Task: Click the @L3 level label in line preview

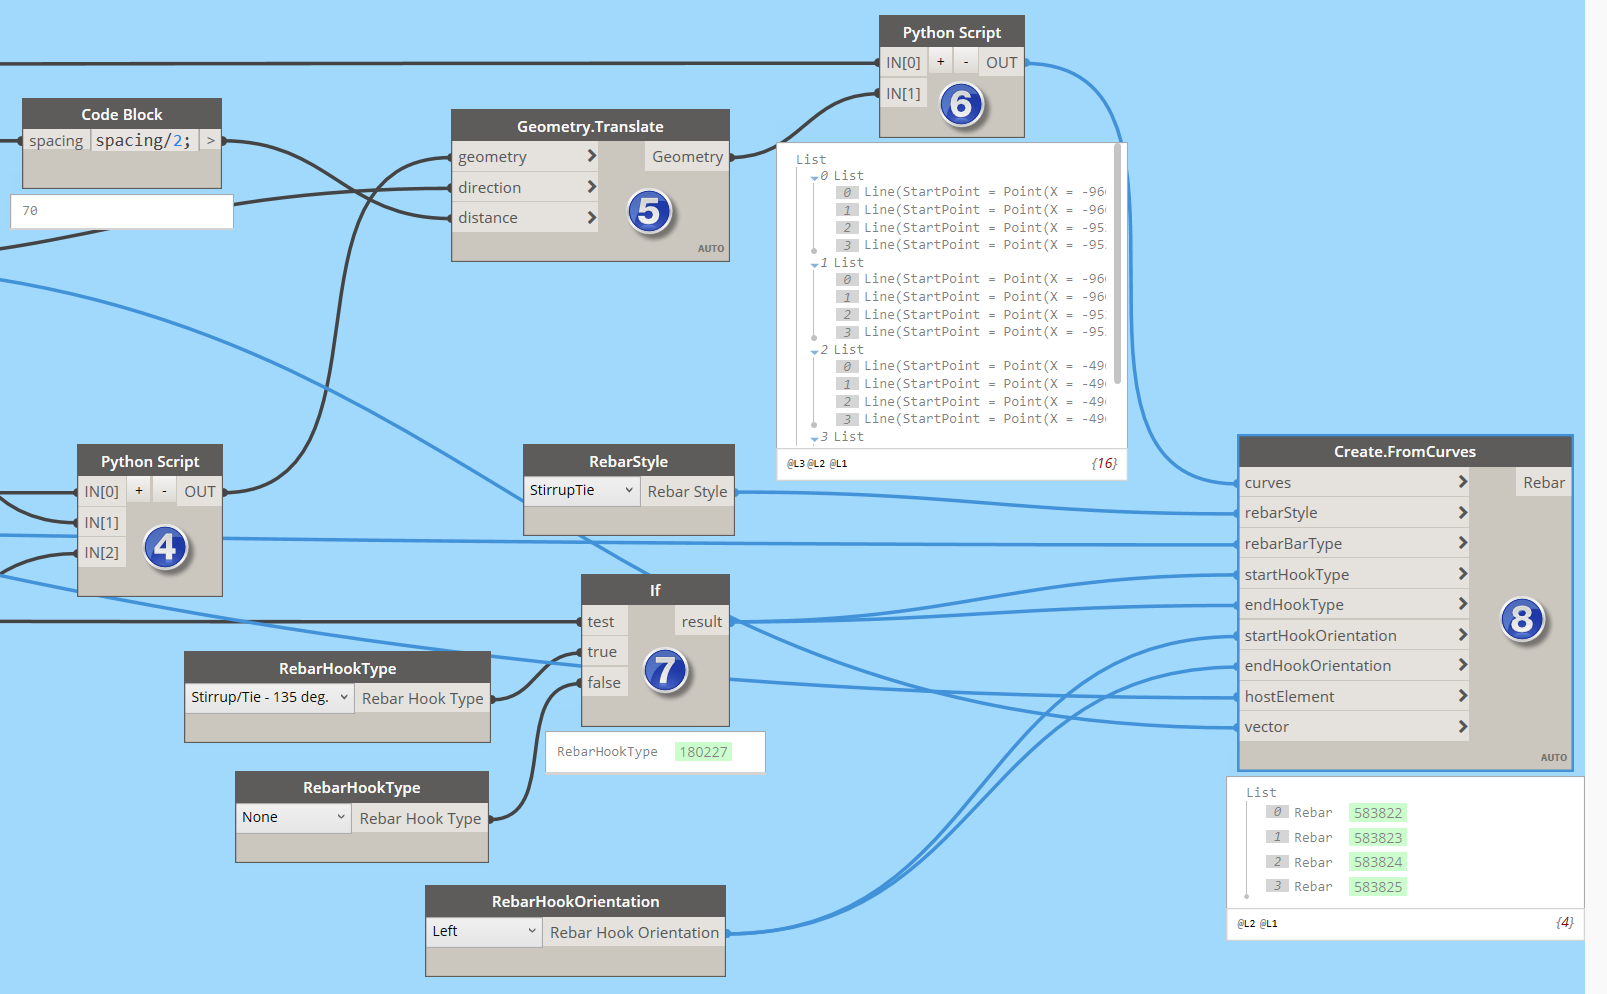Action: click(795, 464)
